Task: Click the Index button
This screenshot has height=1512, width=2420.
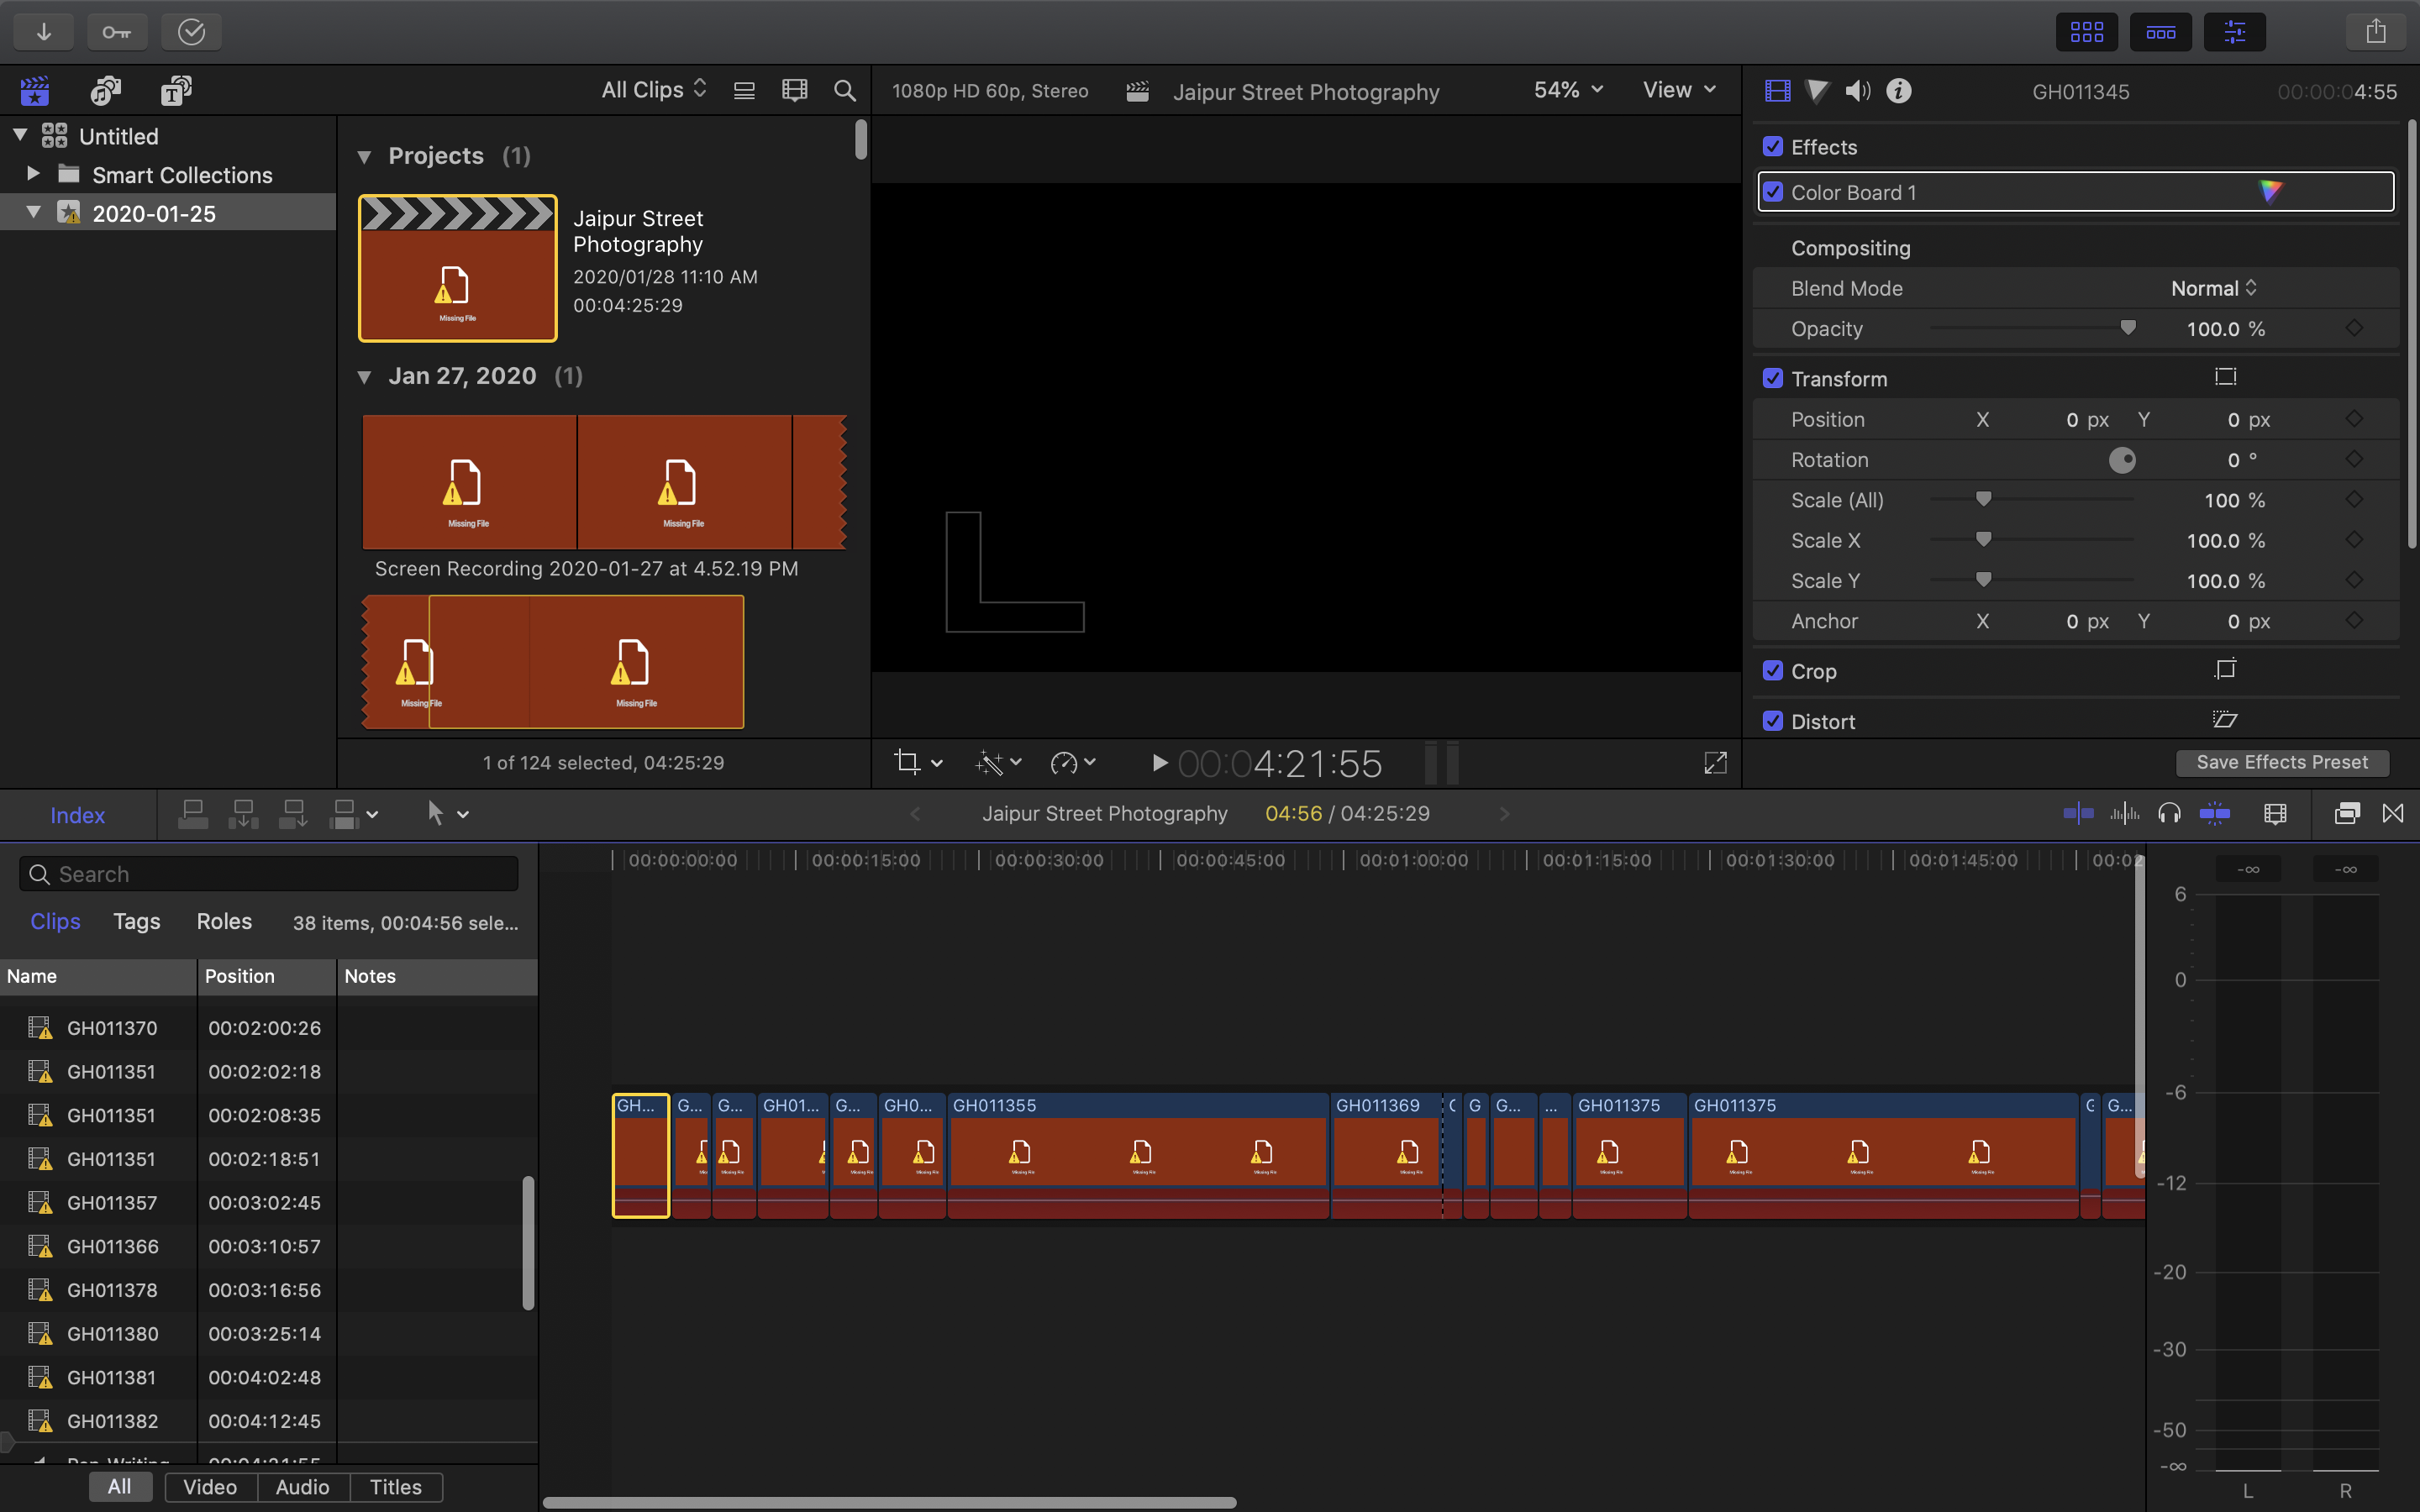Action: (x=77, y=815)
